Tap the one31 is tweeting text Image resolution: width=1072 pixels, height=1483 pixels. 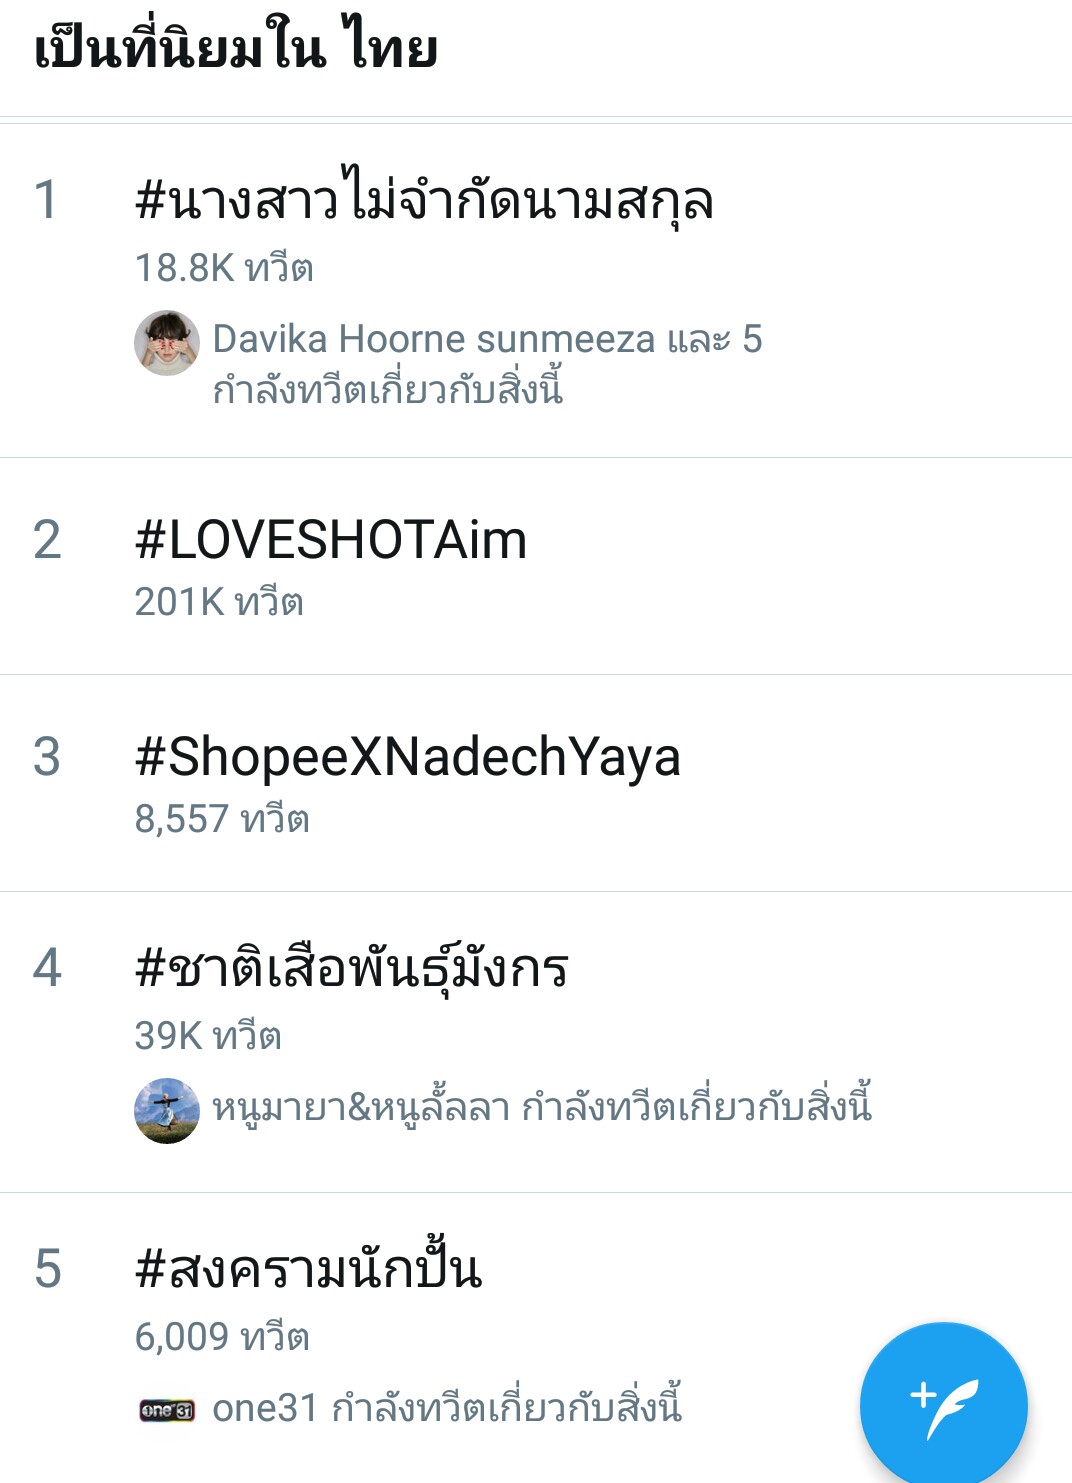[x=447, y=1406]
